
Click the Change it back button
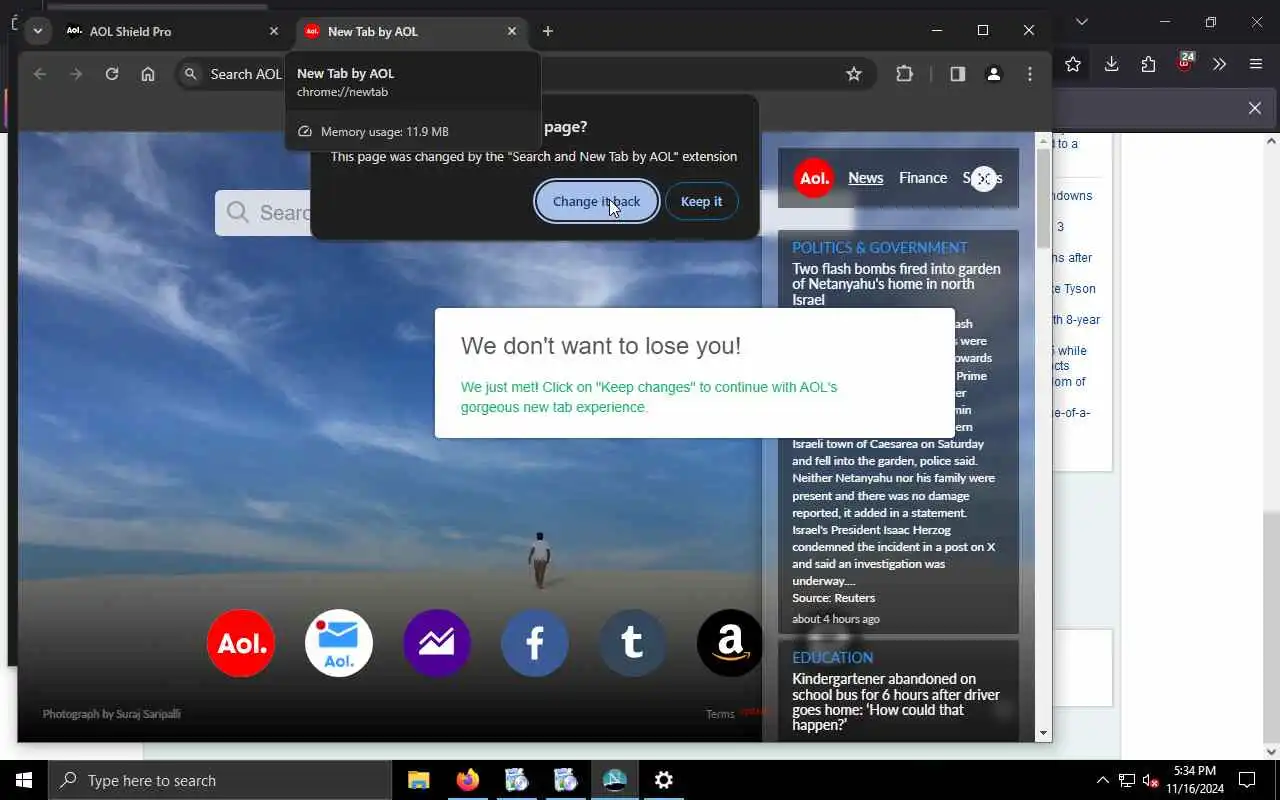[x=596, y=201]
